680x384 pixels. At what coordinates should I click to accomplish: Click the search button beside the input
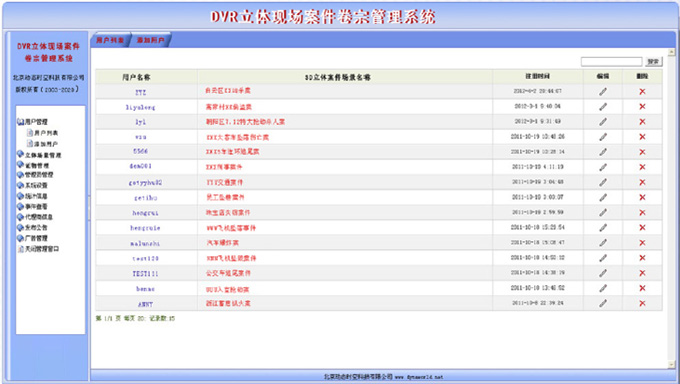click(653, 62)
